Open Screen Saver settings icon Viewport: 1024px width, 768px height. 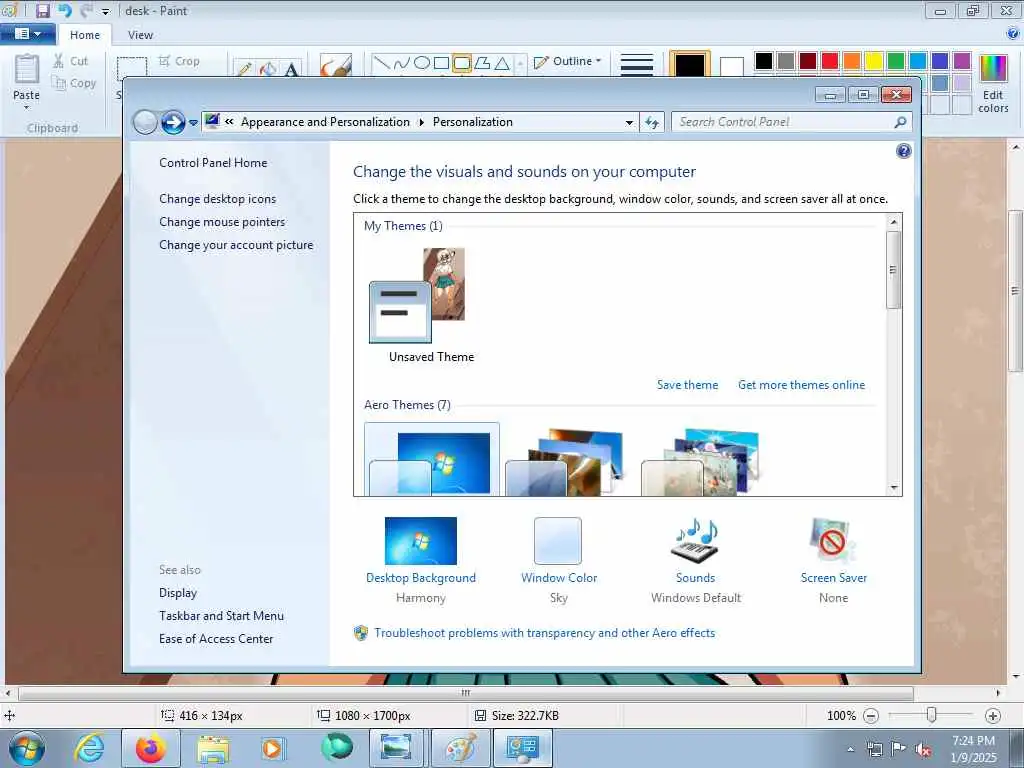click(x=833, y=541)
